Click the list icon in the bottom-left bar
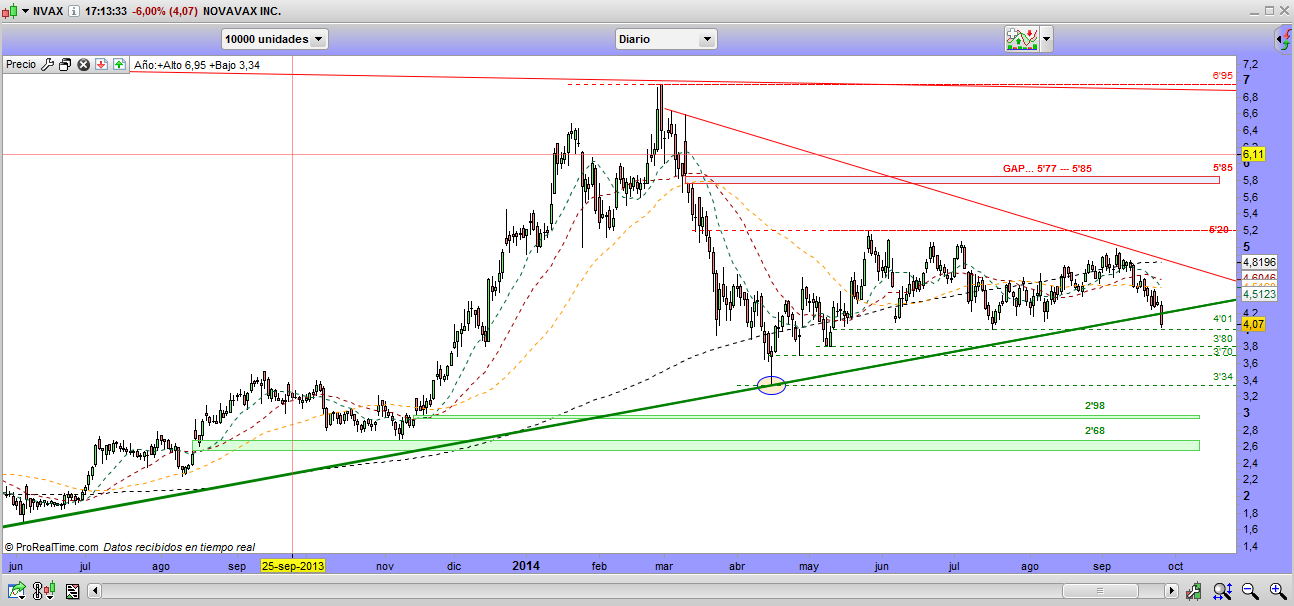 pyautogui.click(x=71, y=592)
